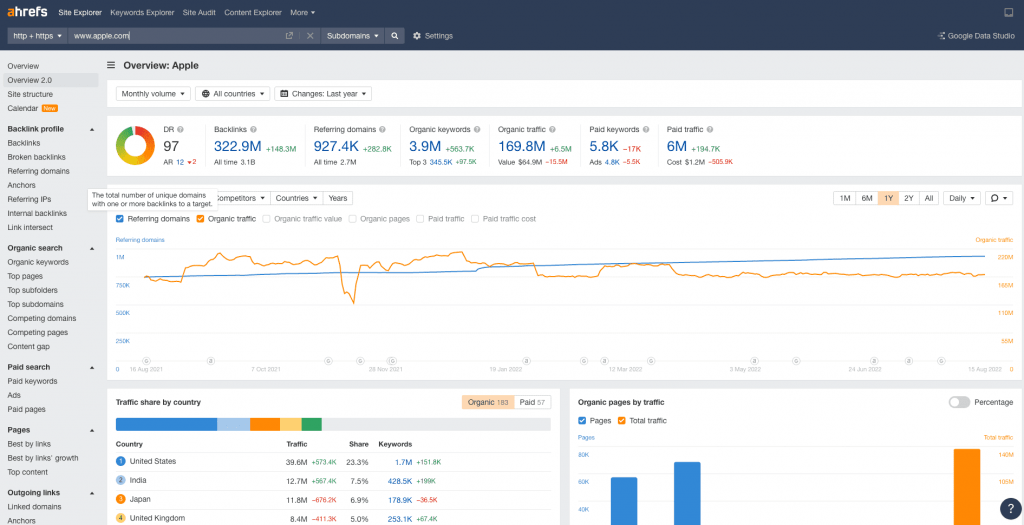Select the Years chart button
Screen dimensions: 1024x525
(x=338, y=198)
